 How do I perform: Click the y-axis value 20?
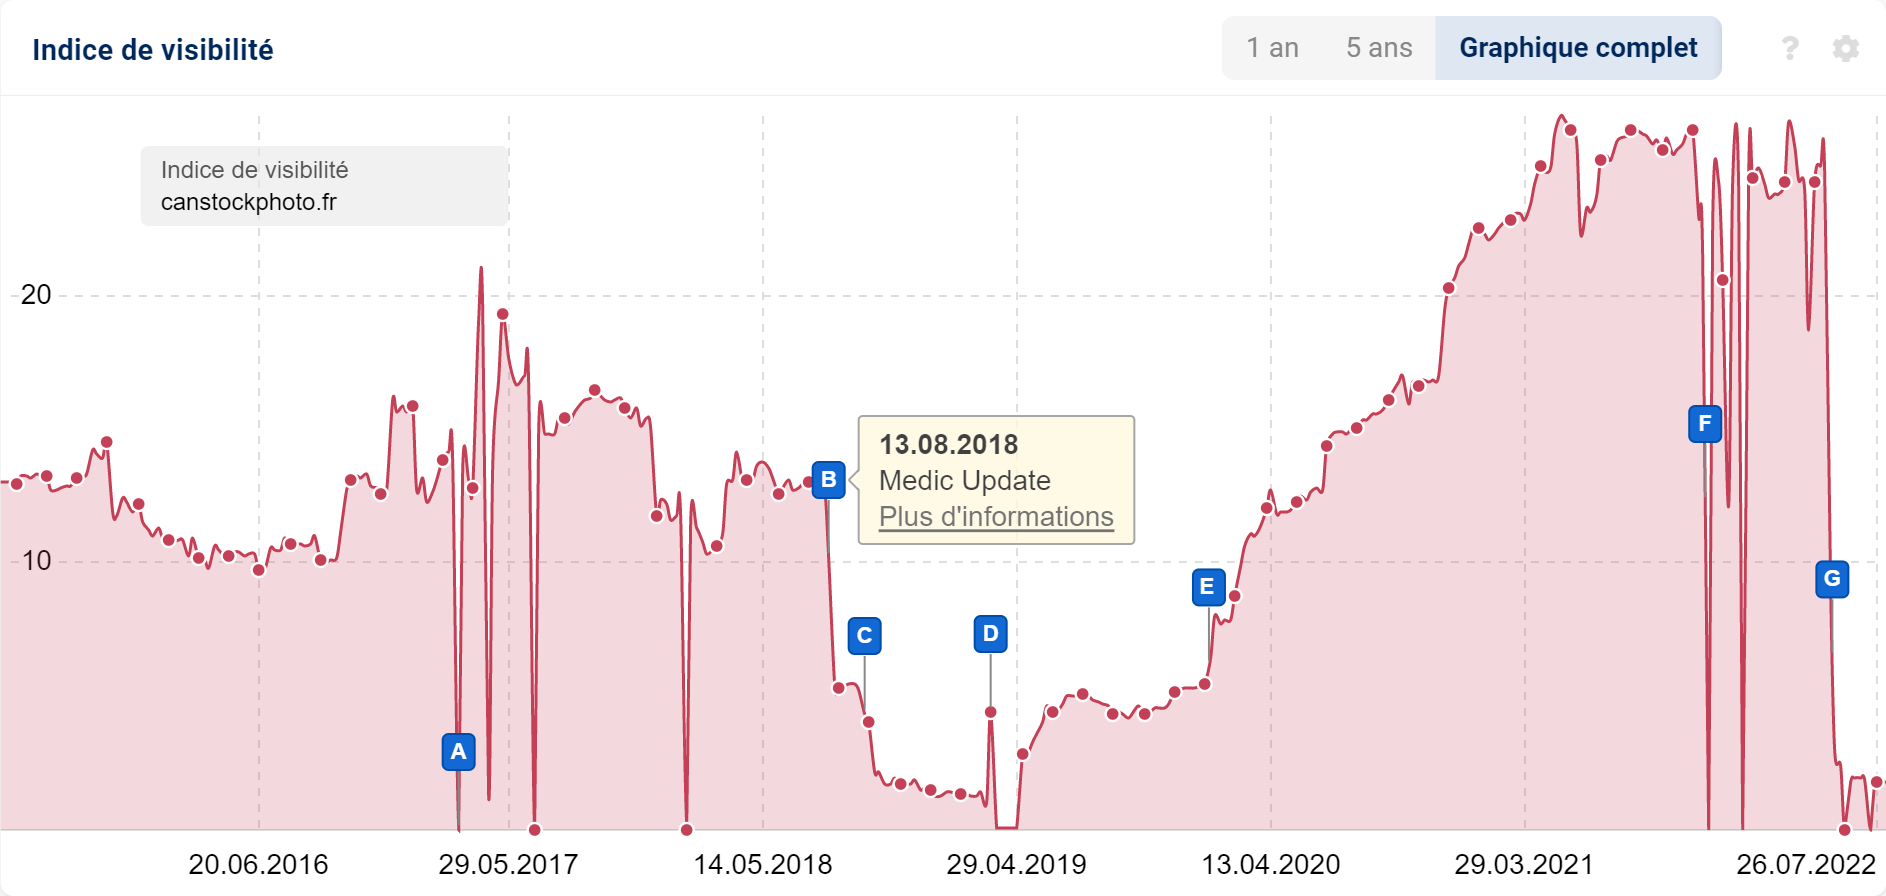(x=36, y=295)
